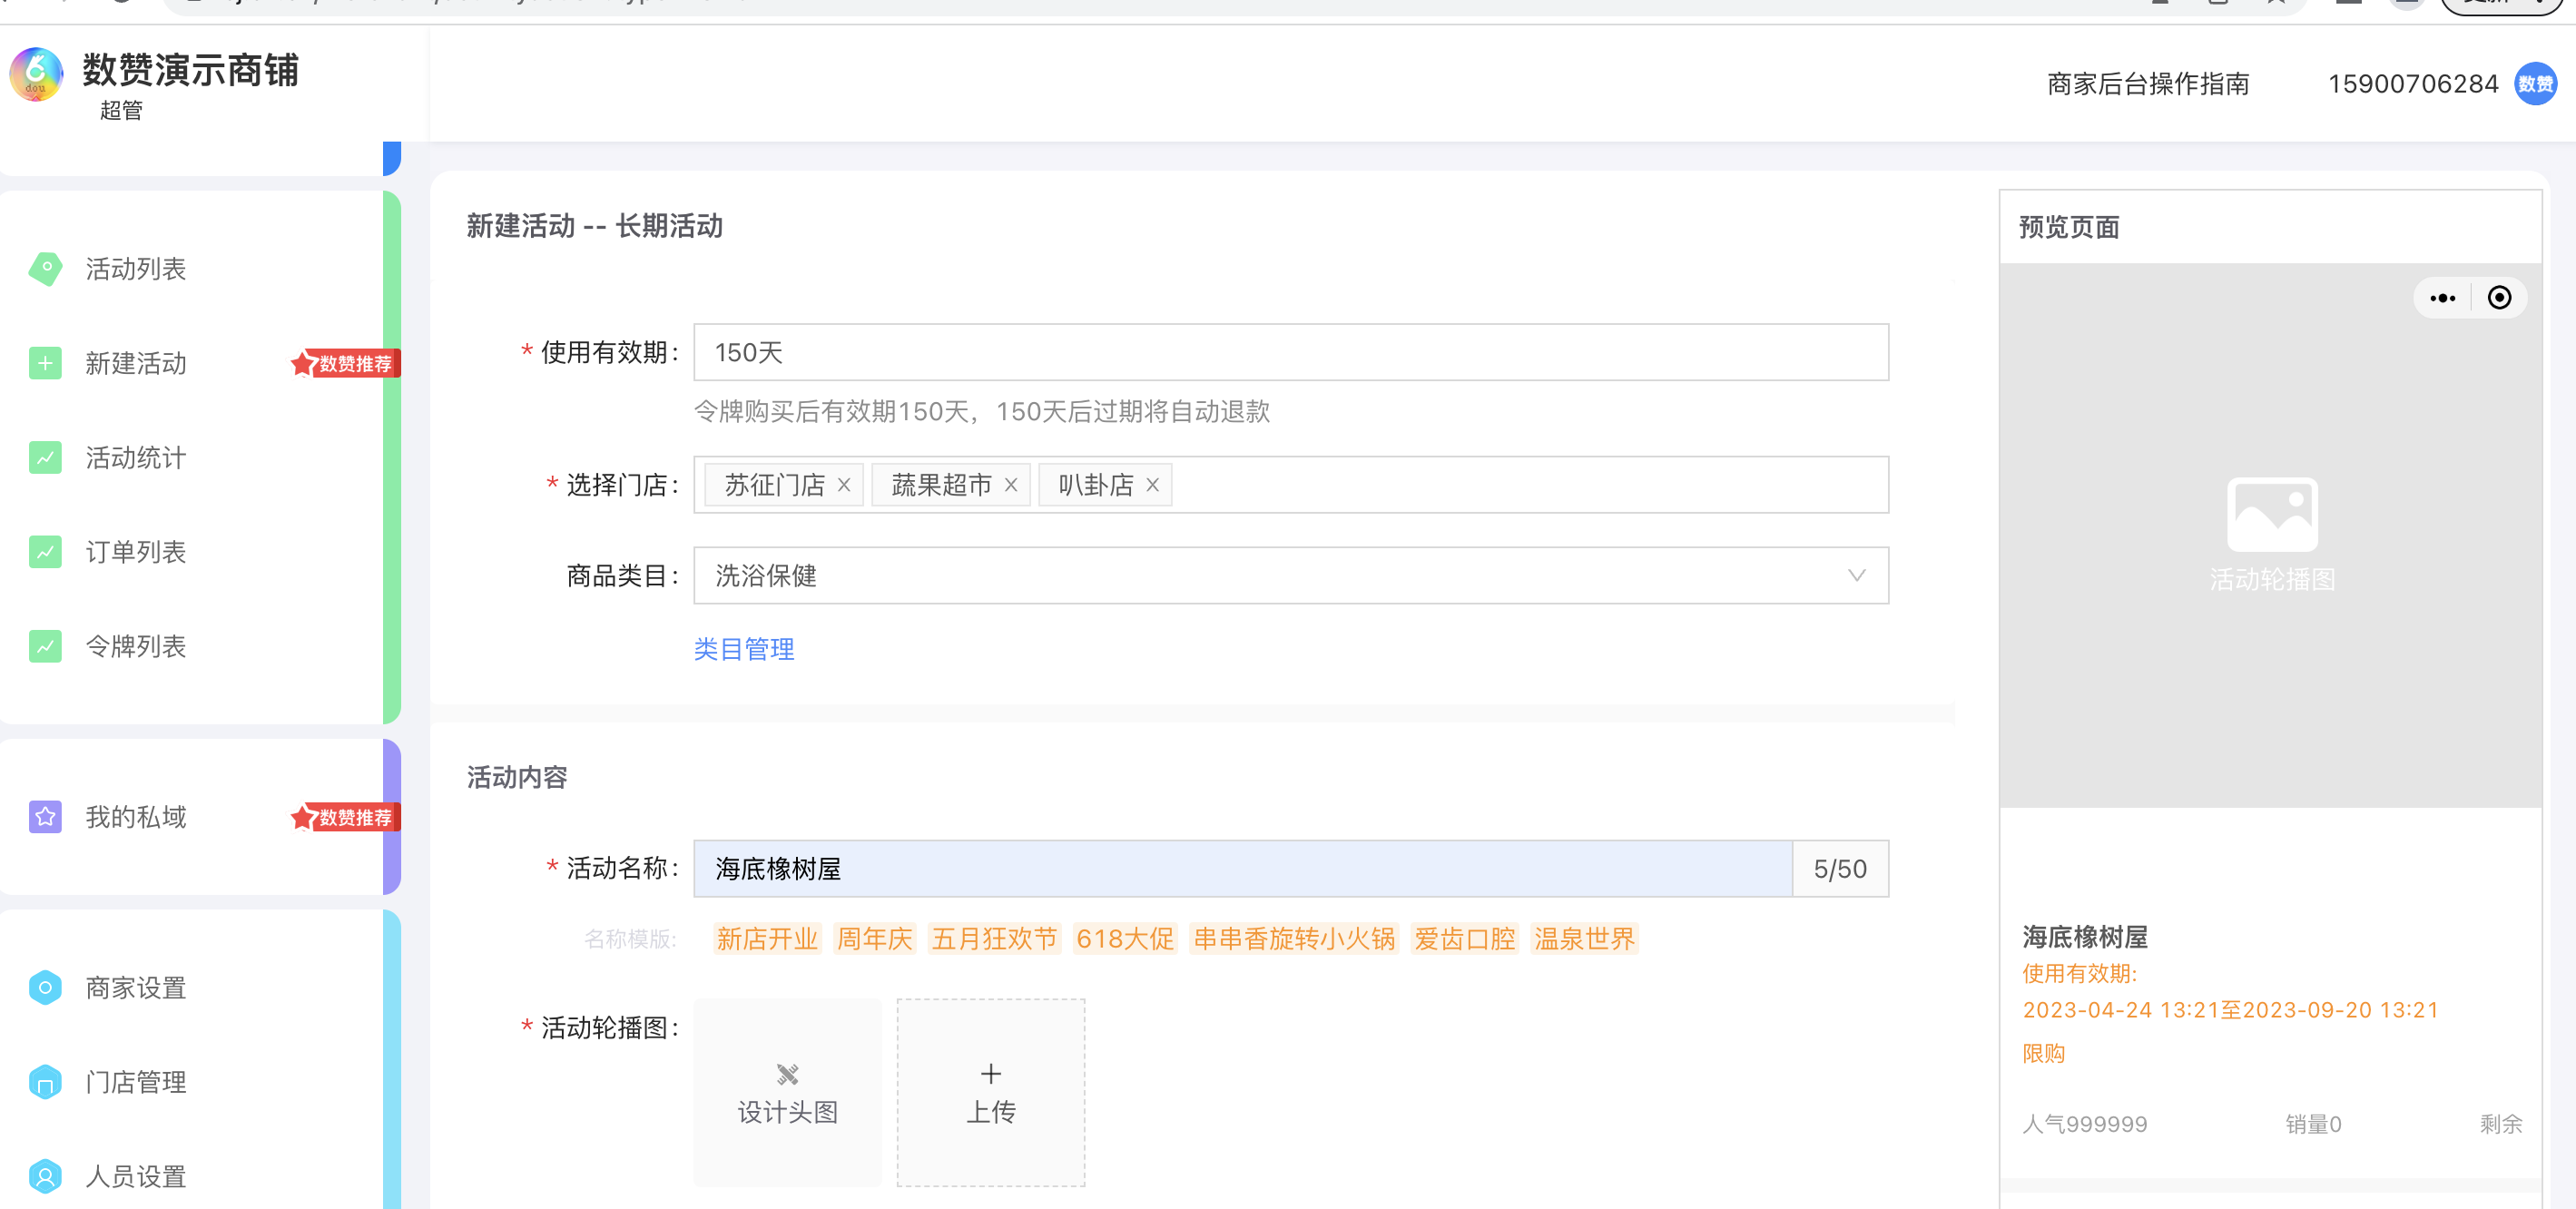Viewport: 2576px width, 1209px height.
Task: Click 数赞推荐 badge next to 我的私域
Action: click(x=346, y=817)
